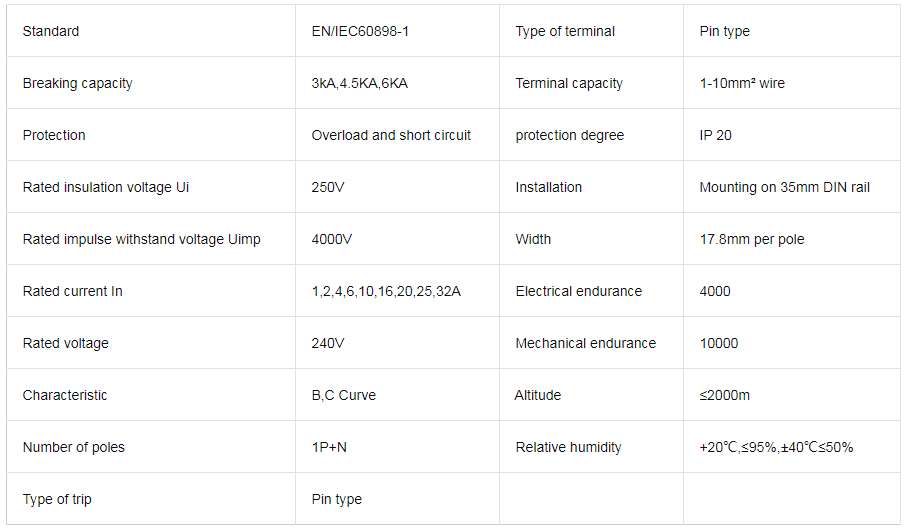This screenshot has height=531, width=908.
Task: Select the rated current list 1,2,4,6,10,16,20,25,32A
Action: click(x=386, y=291)
